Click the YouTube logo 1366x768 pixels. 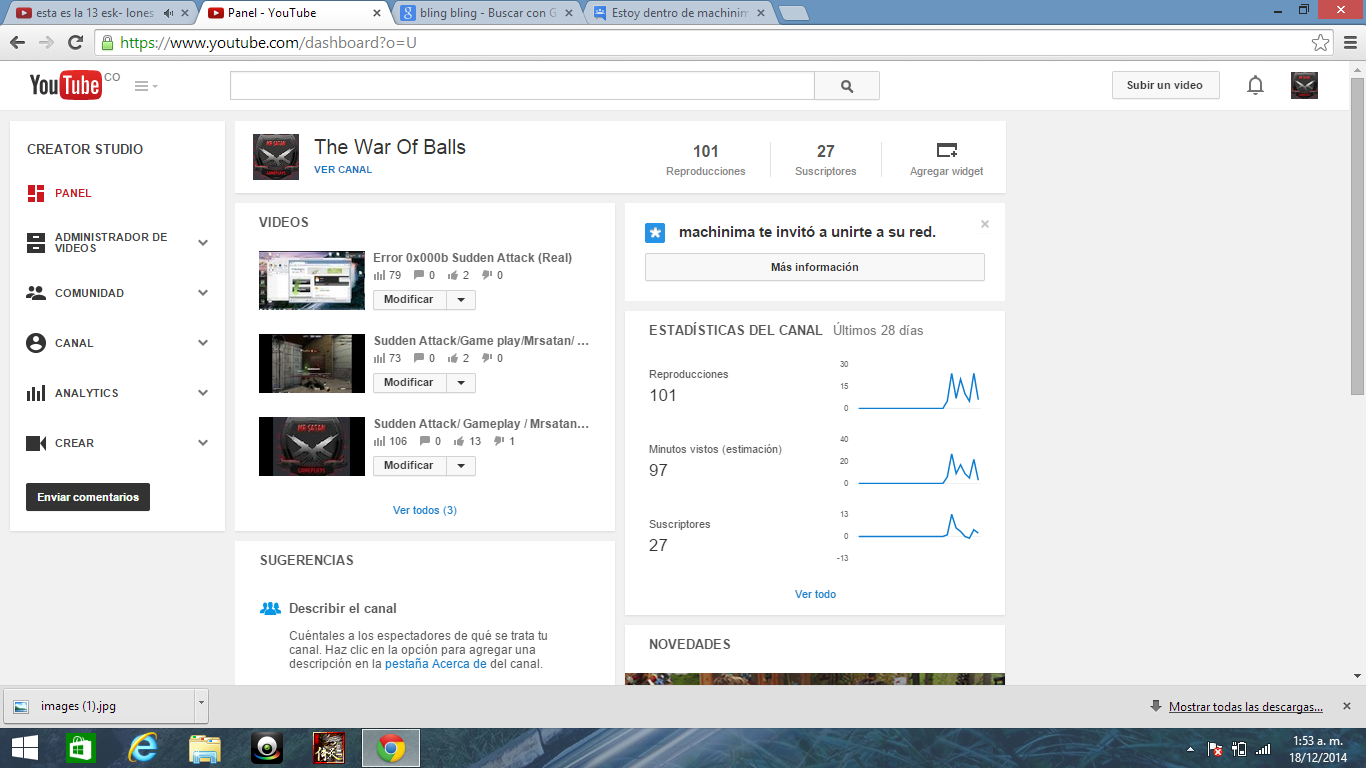65,86
